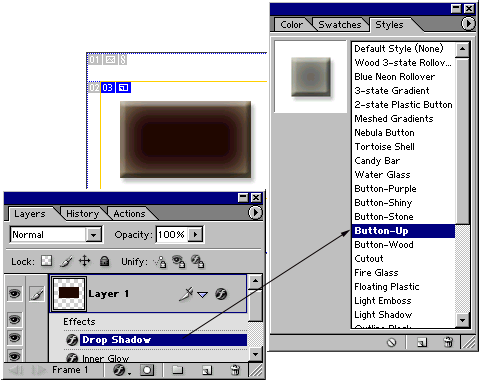Toggle lock position move icon
Viewport: 479px width, 380px height.
click(x=85, y=261)
